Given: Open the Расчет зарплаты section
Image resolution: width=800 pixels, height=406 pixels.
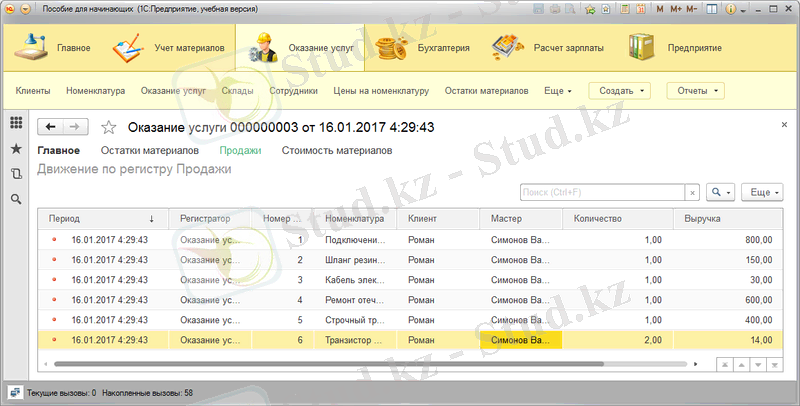Looking at the screenshot, I should [x=547, y=48].
